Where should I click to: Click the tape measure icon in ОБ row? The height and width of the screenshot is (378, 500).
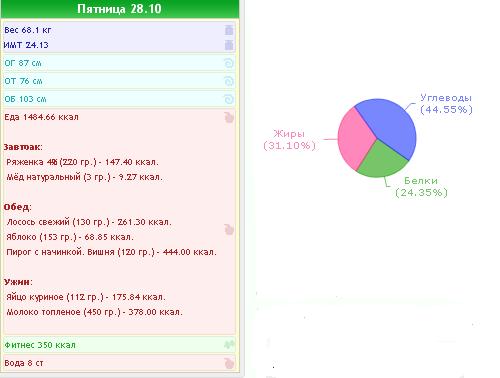pyautogui.click(x=229, y=99)
